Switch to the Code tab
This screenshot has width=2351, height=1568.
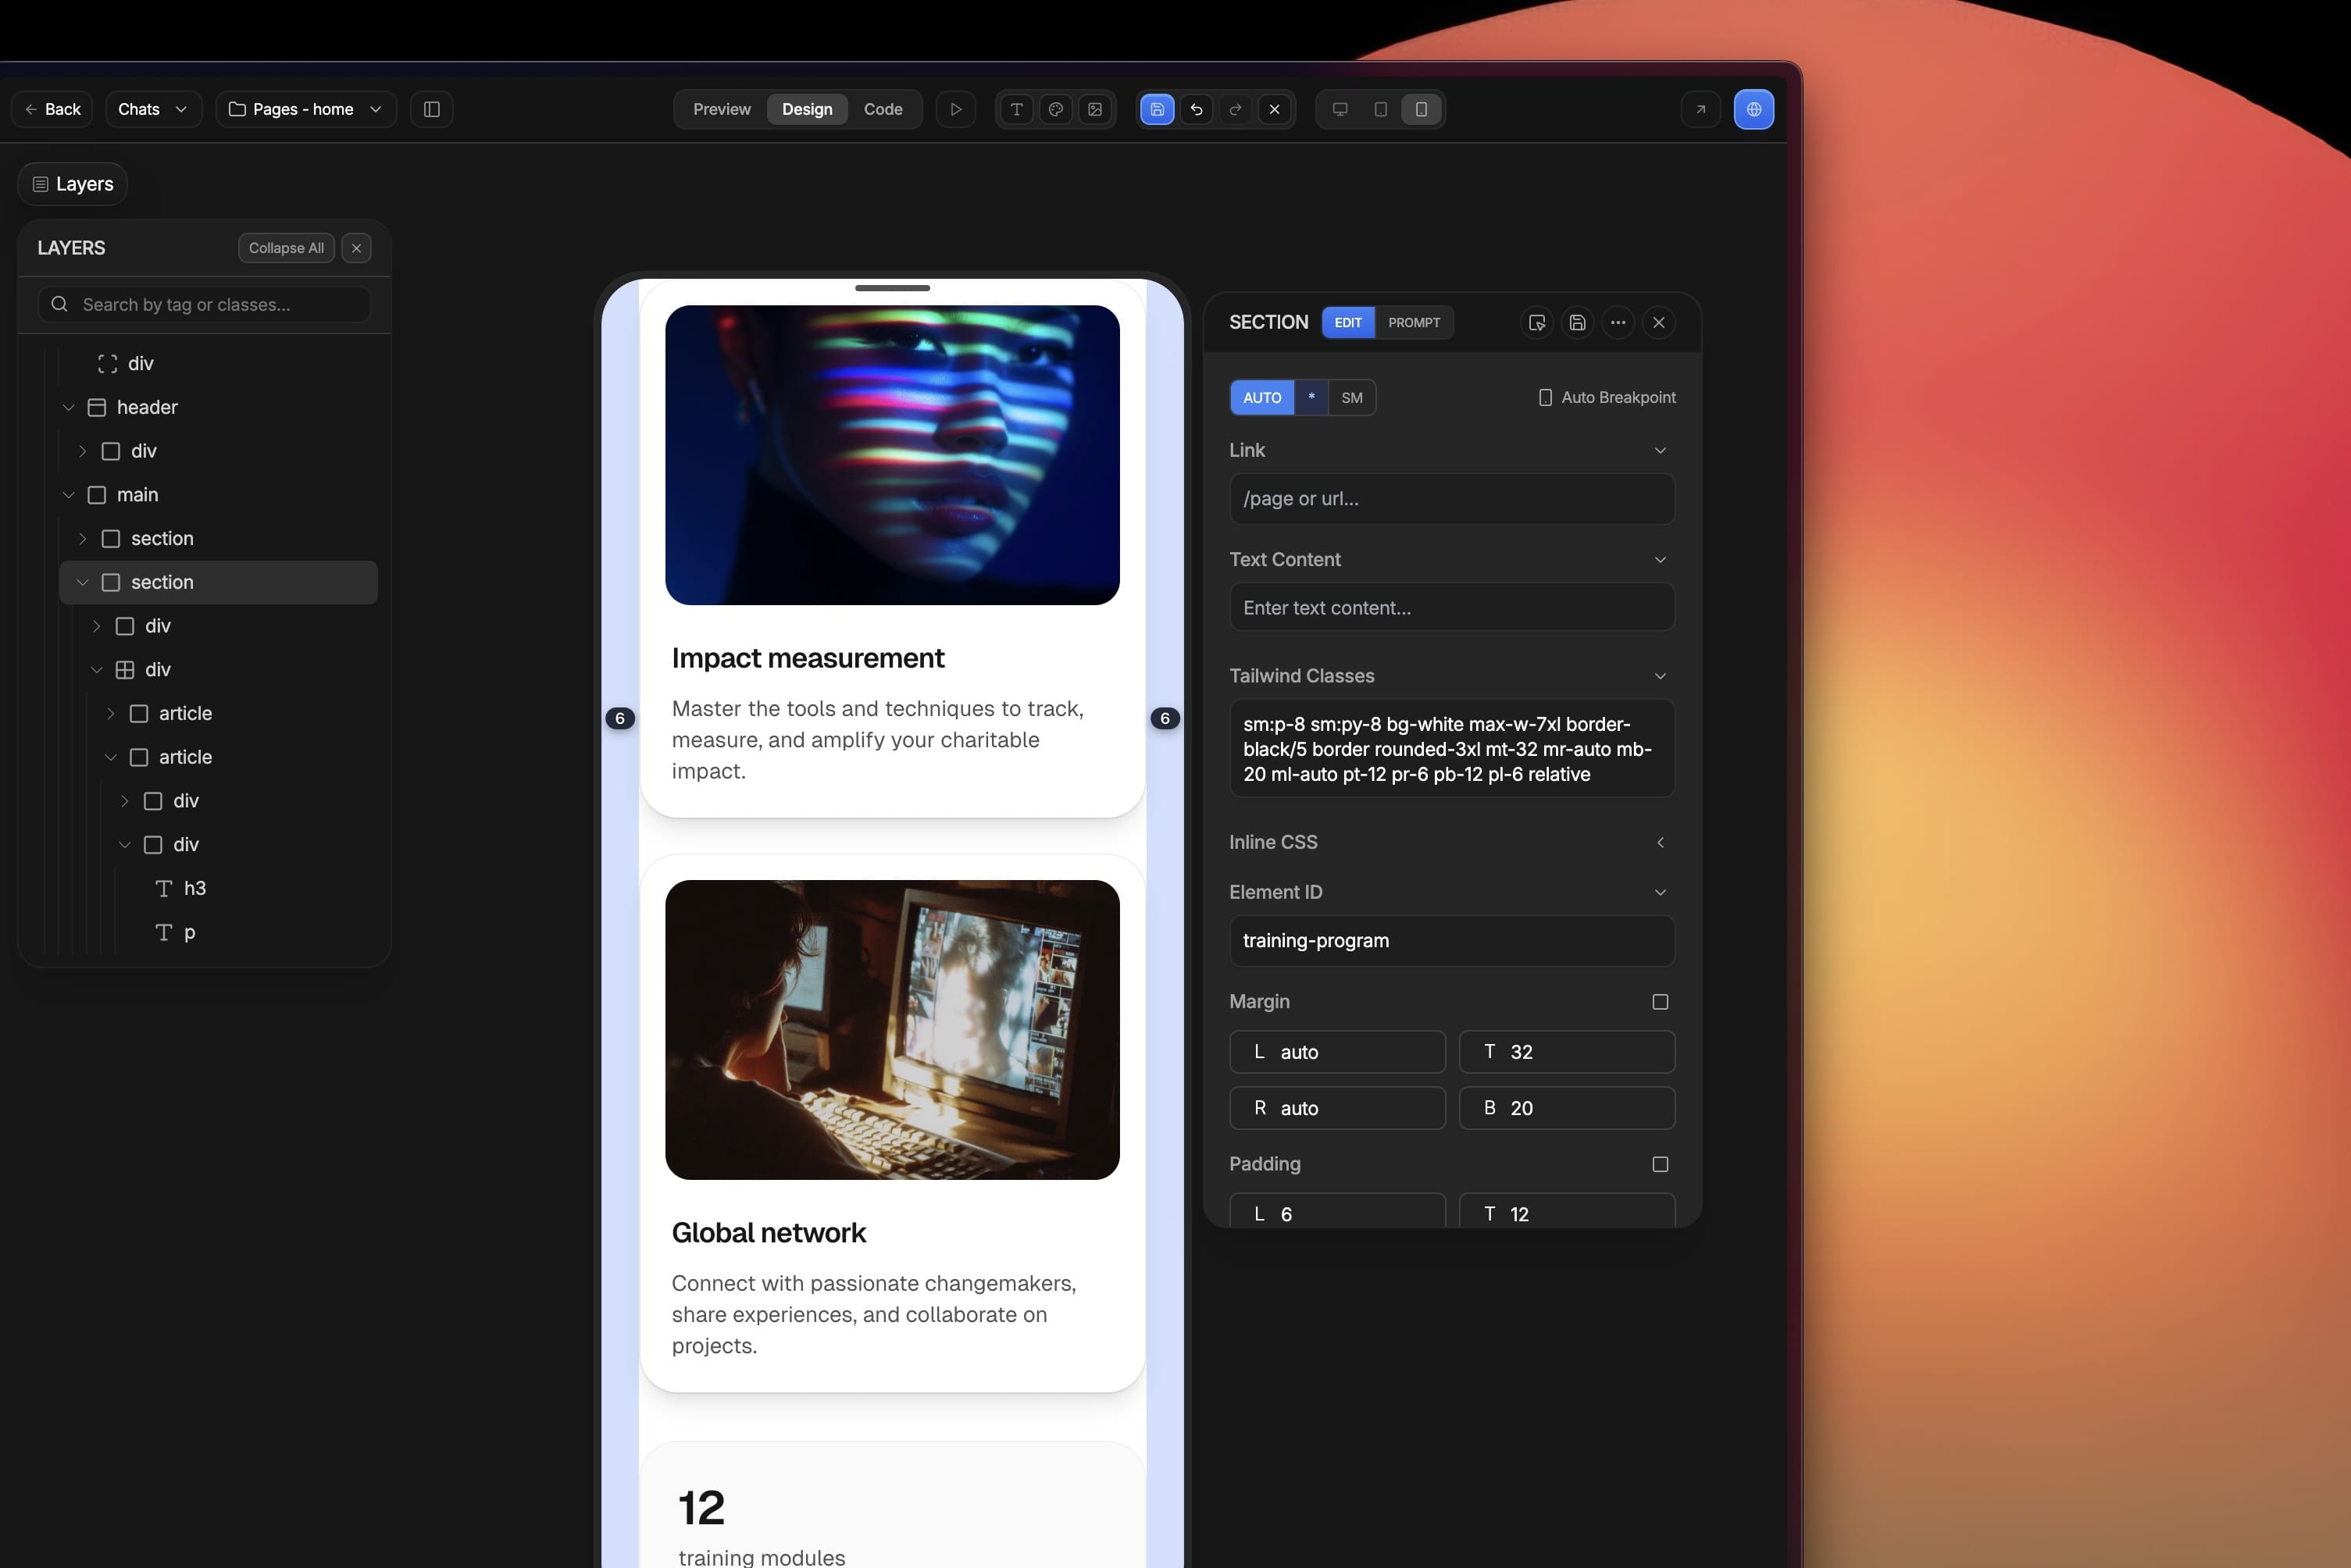point(883,109)
